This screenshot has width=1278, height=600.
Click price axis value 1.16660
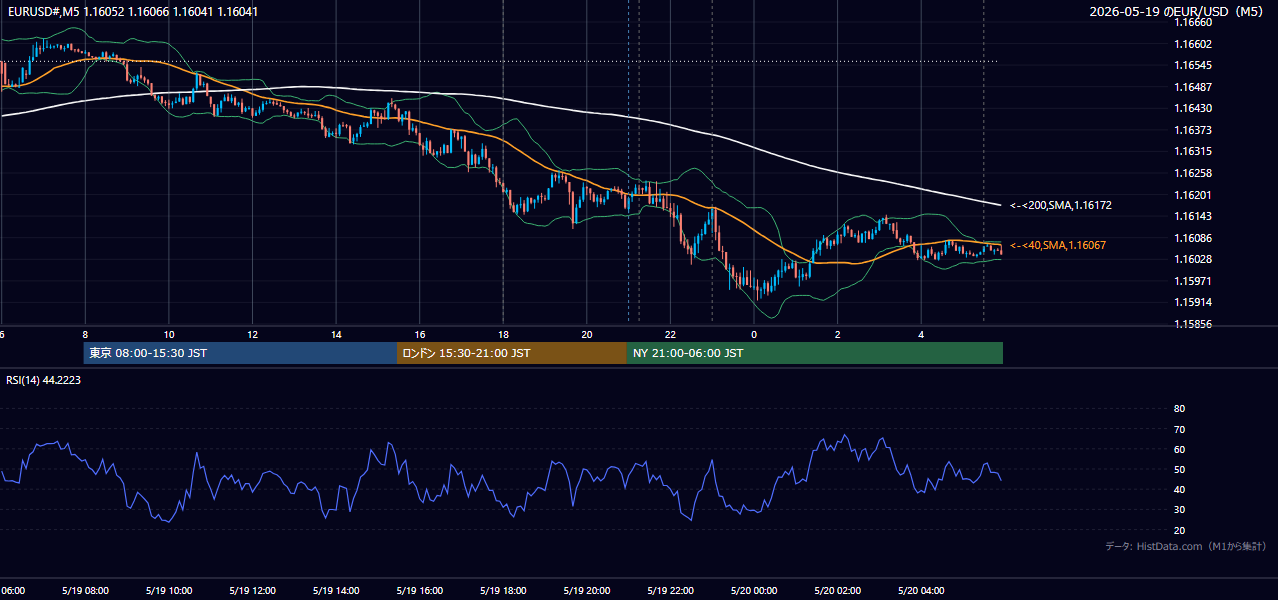(1193, 22)
